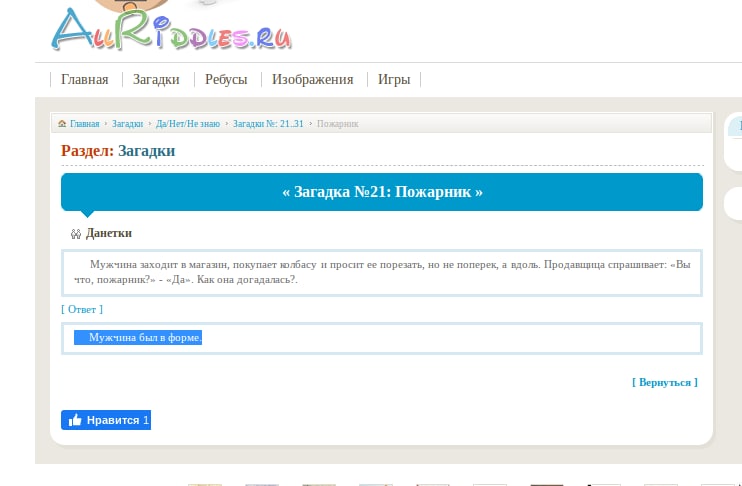Click the [ Вернуться ] link
This screenshot has width=742, height=486.
tap(664, 382)
